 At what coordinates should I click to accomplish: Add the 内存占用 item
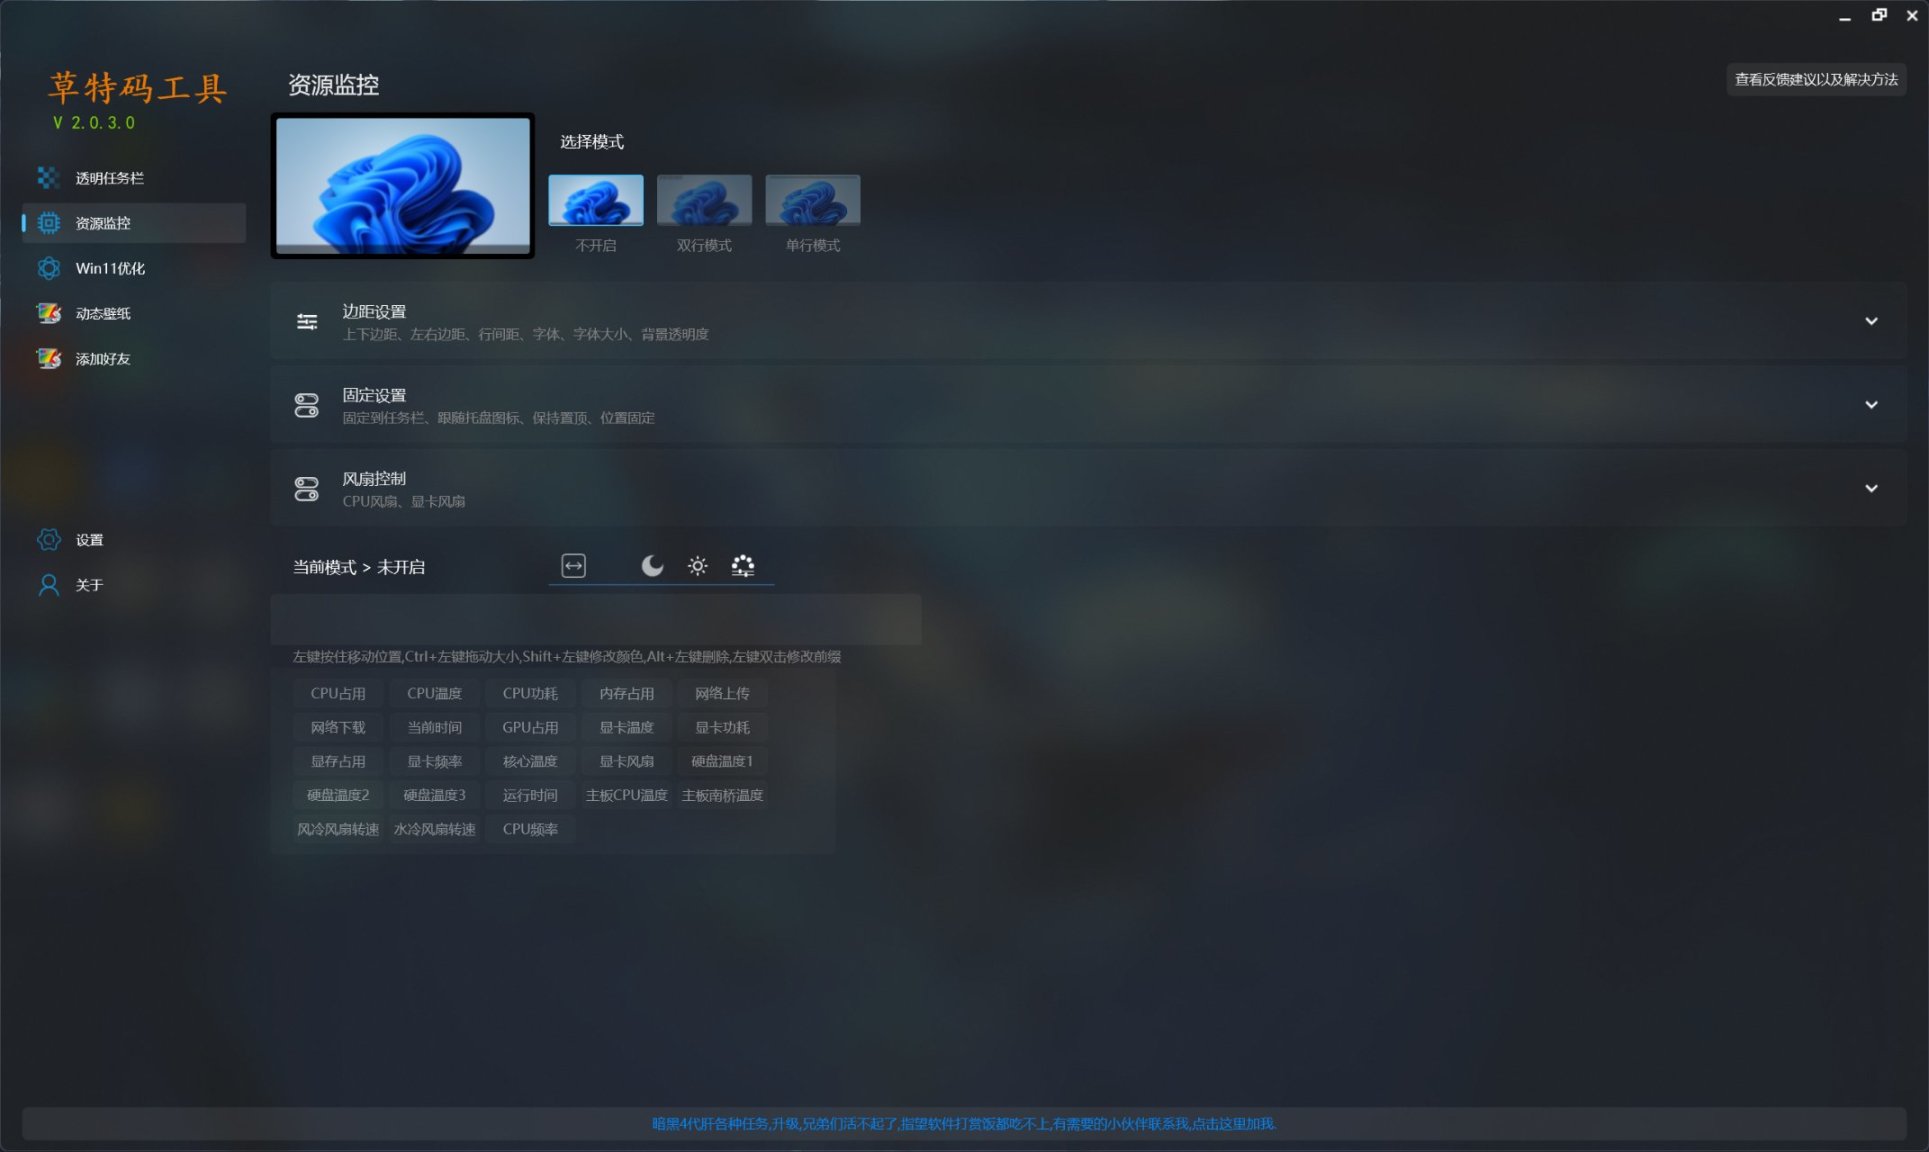(x=626, y=693)
